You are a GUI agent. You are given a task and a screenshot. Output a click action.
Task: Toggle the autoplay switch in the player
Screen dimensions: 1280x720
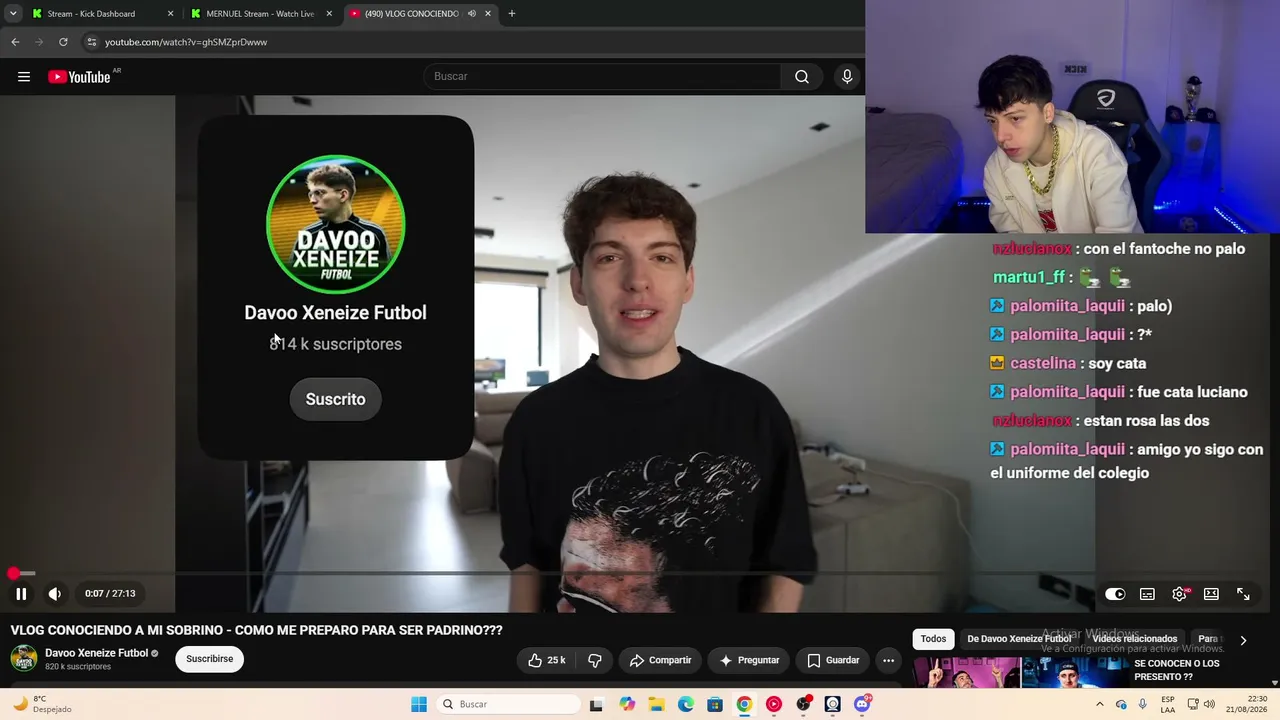[1115, 594]
